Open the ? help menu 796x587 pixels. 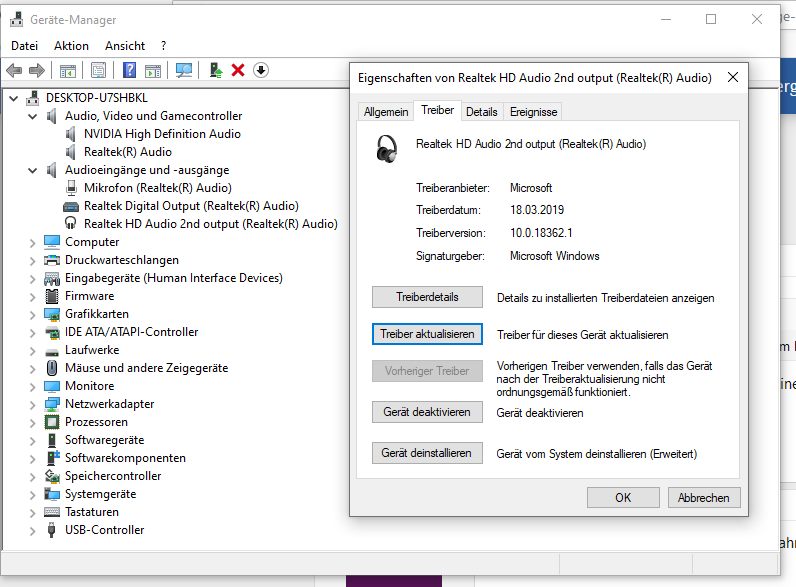coord(163,46)
